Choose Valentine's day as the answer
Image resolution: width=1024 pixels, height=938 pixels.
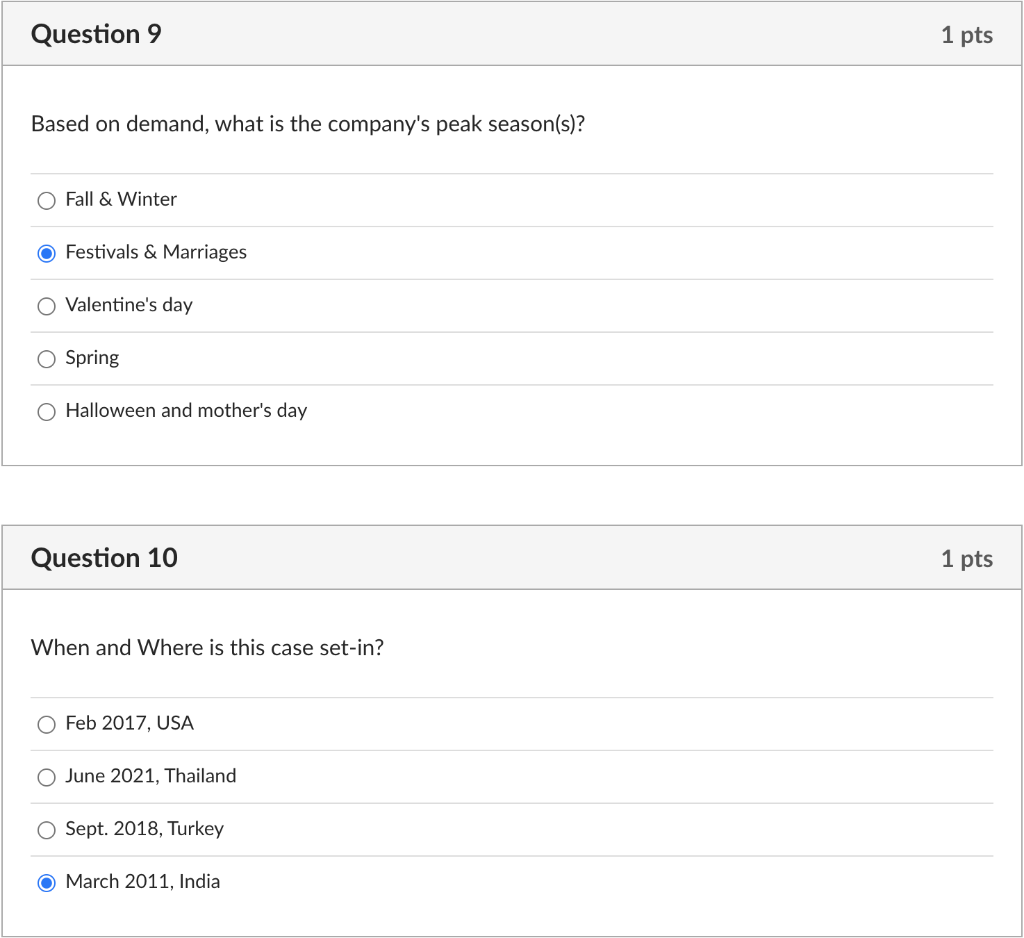tap(46, 306)
